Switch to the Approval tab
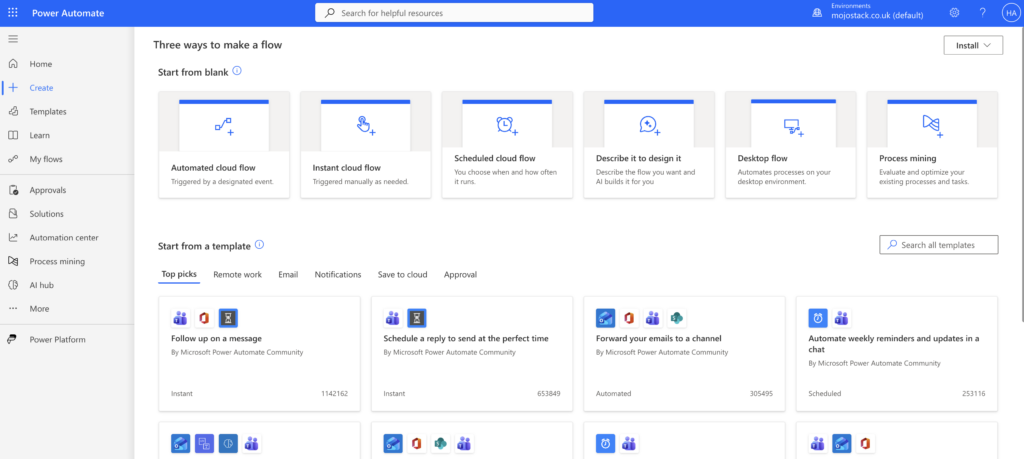 (460, 275)
